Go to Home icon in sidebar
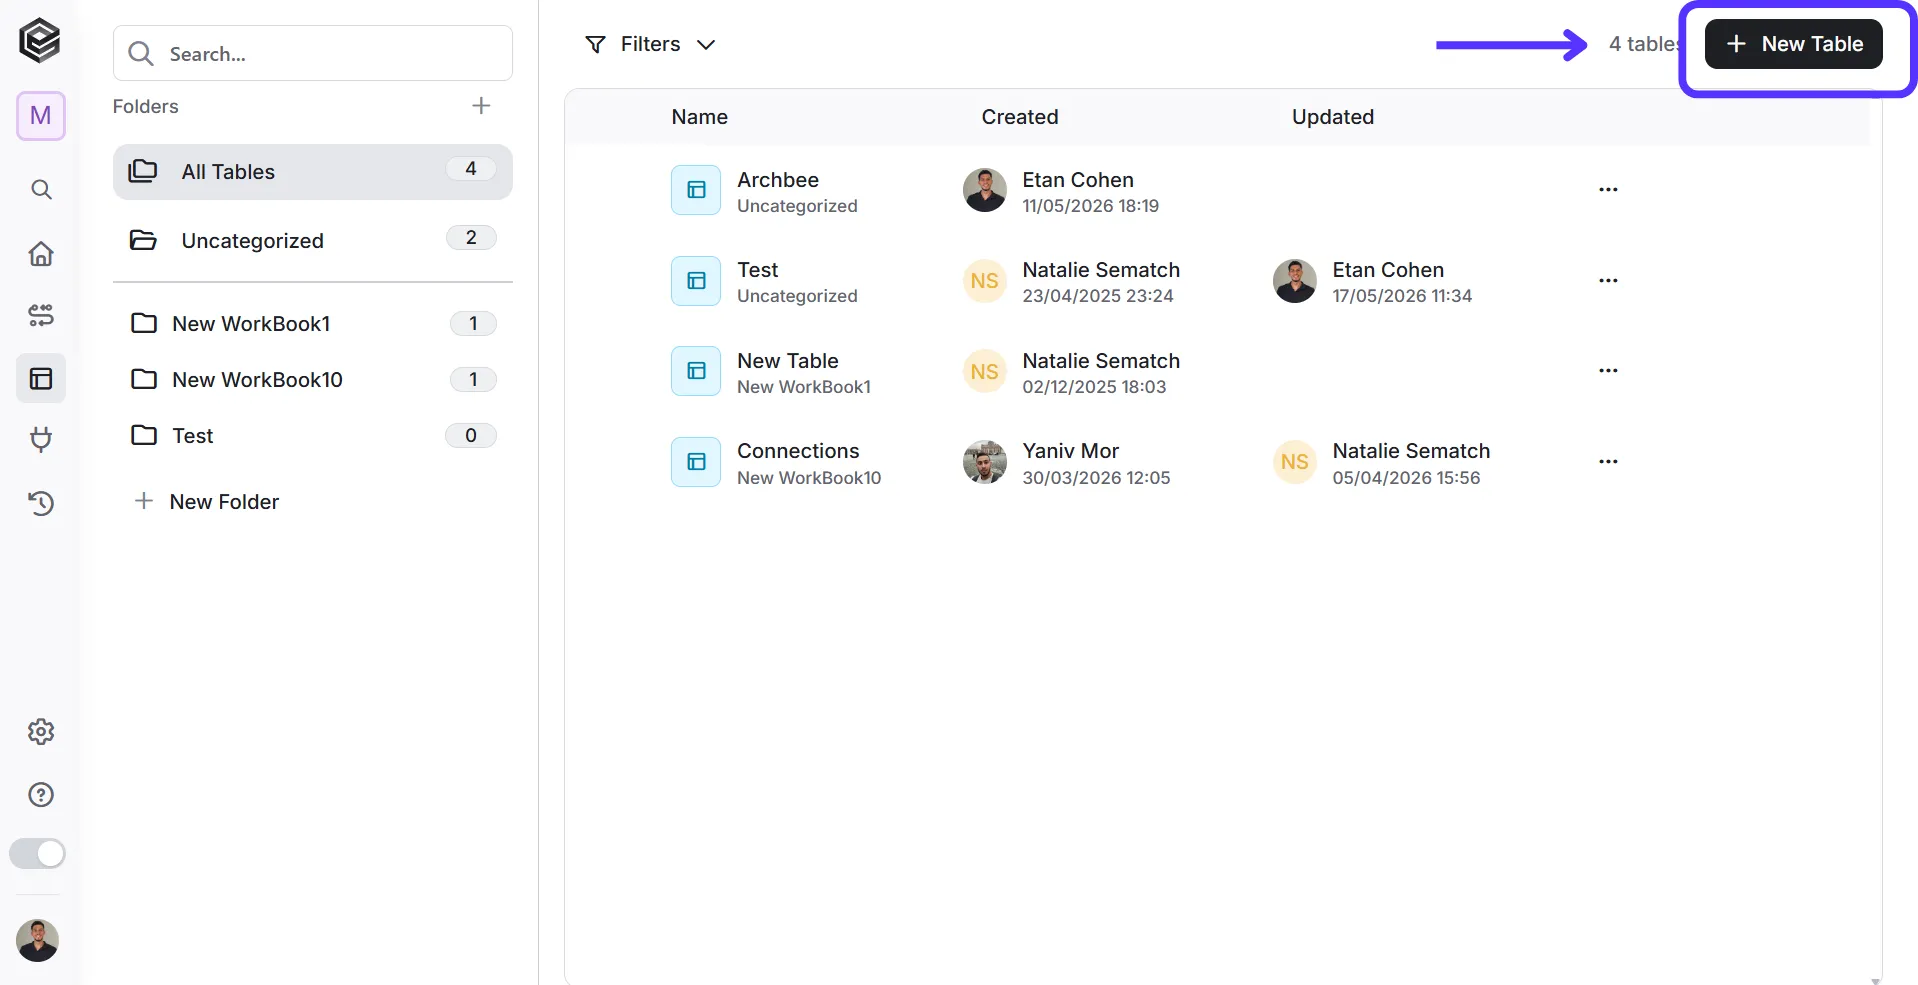This screenshot has width=1918, height=985. [x=41, y=253]
